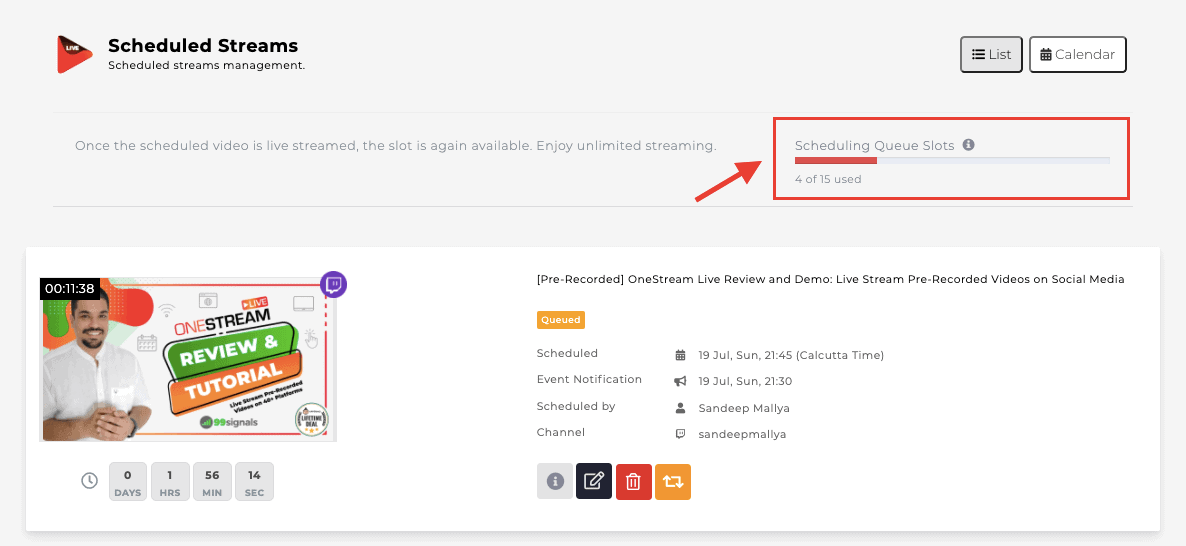The image size is (1186, 546).
Task: Click the megaphone Event Notification icon
Action: (x=680, y=381)
